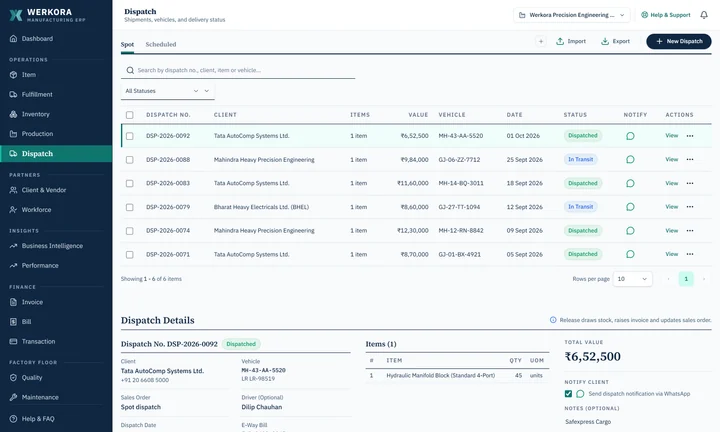This screenshot has height=432, width=720.
Task: Open more actions menu for DSP-2026-0083
Action: (x=690, y=183)
